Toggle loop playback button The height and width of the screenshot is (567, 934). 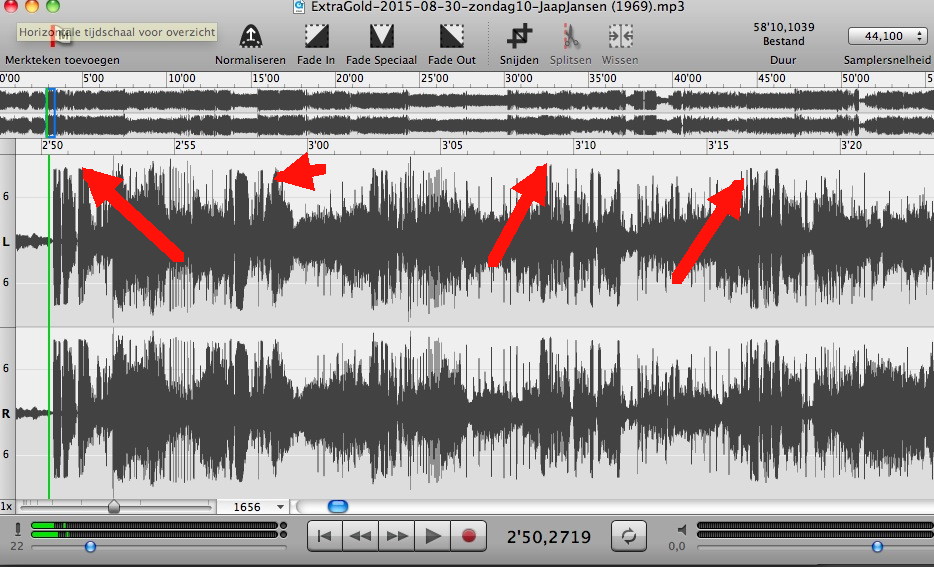coord(629,535)
